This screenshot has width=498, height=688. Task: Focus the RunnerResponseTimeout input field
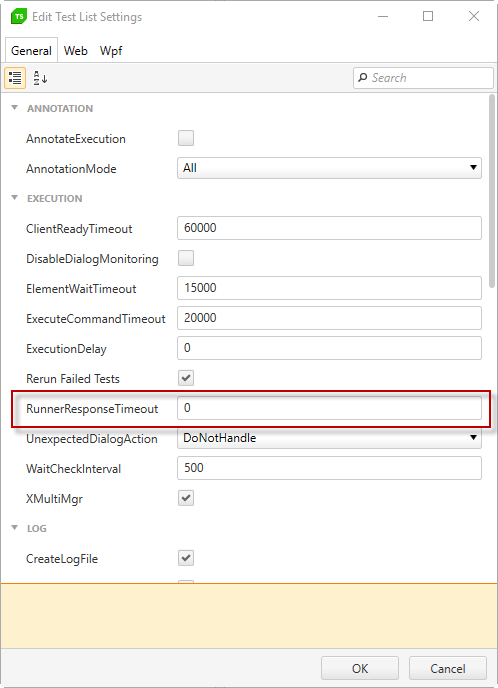(329, 408)
